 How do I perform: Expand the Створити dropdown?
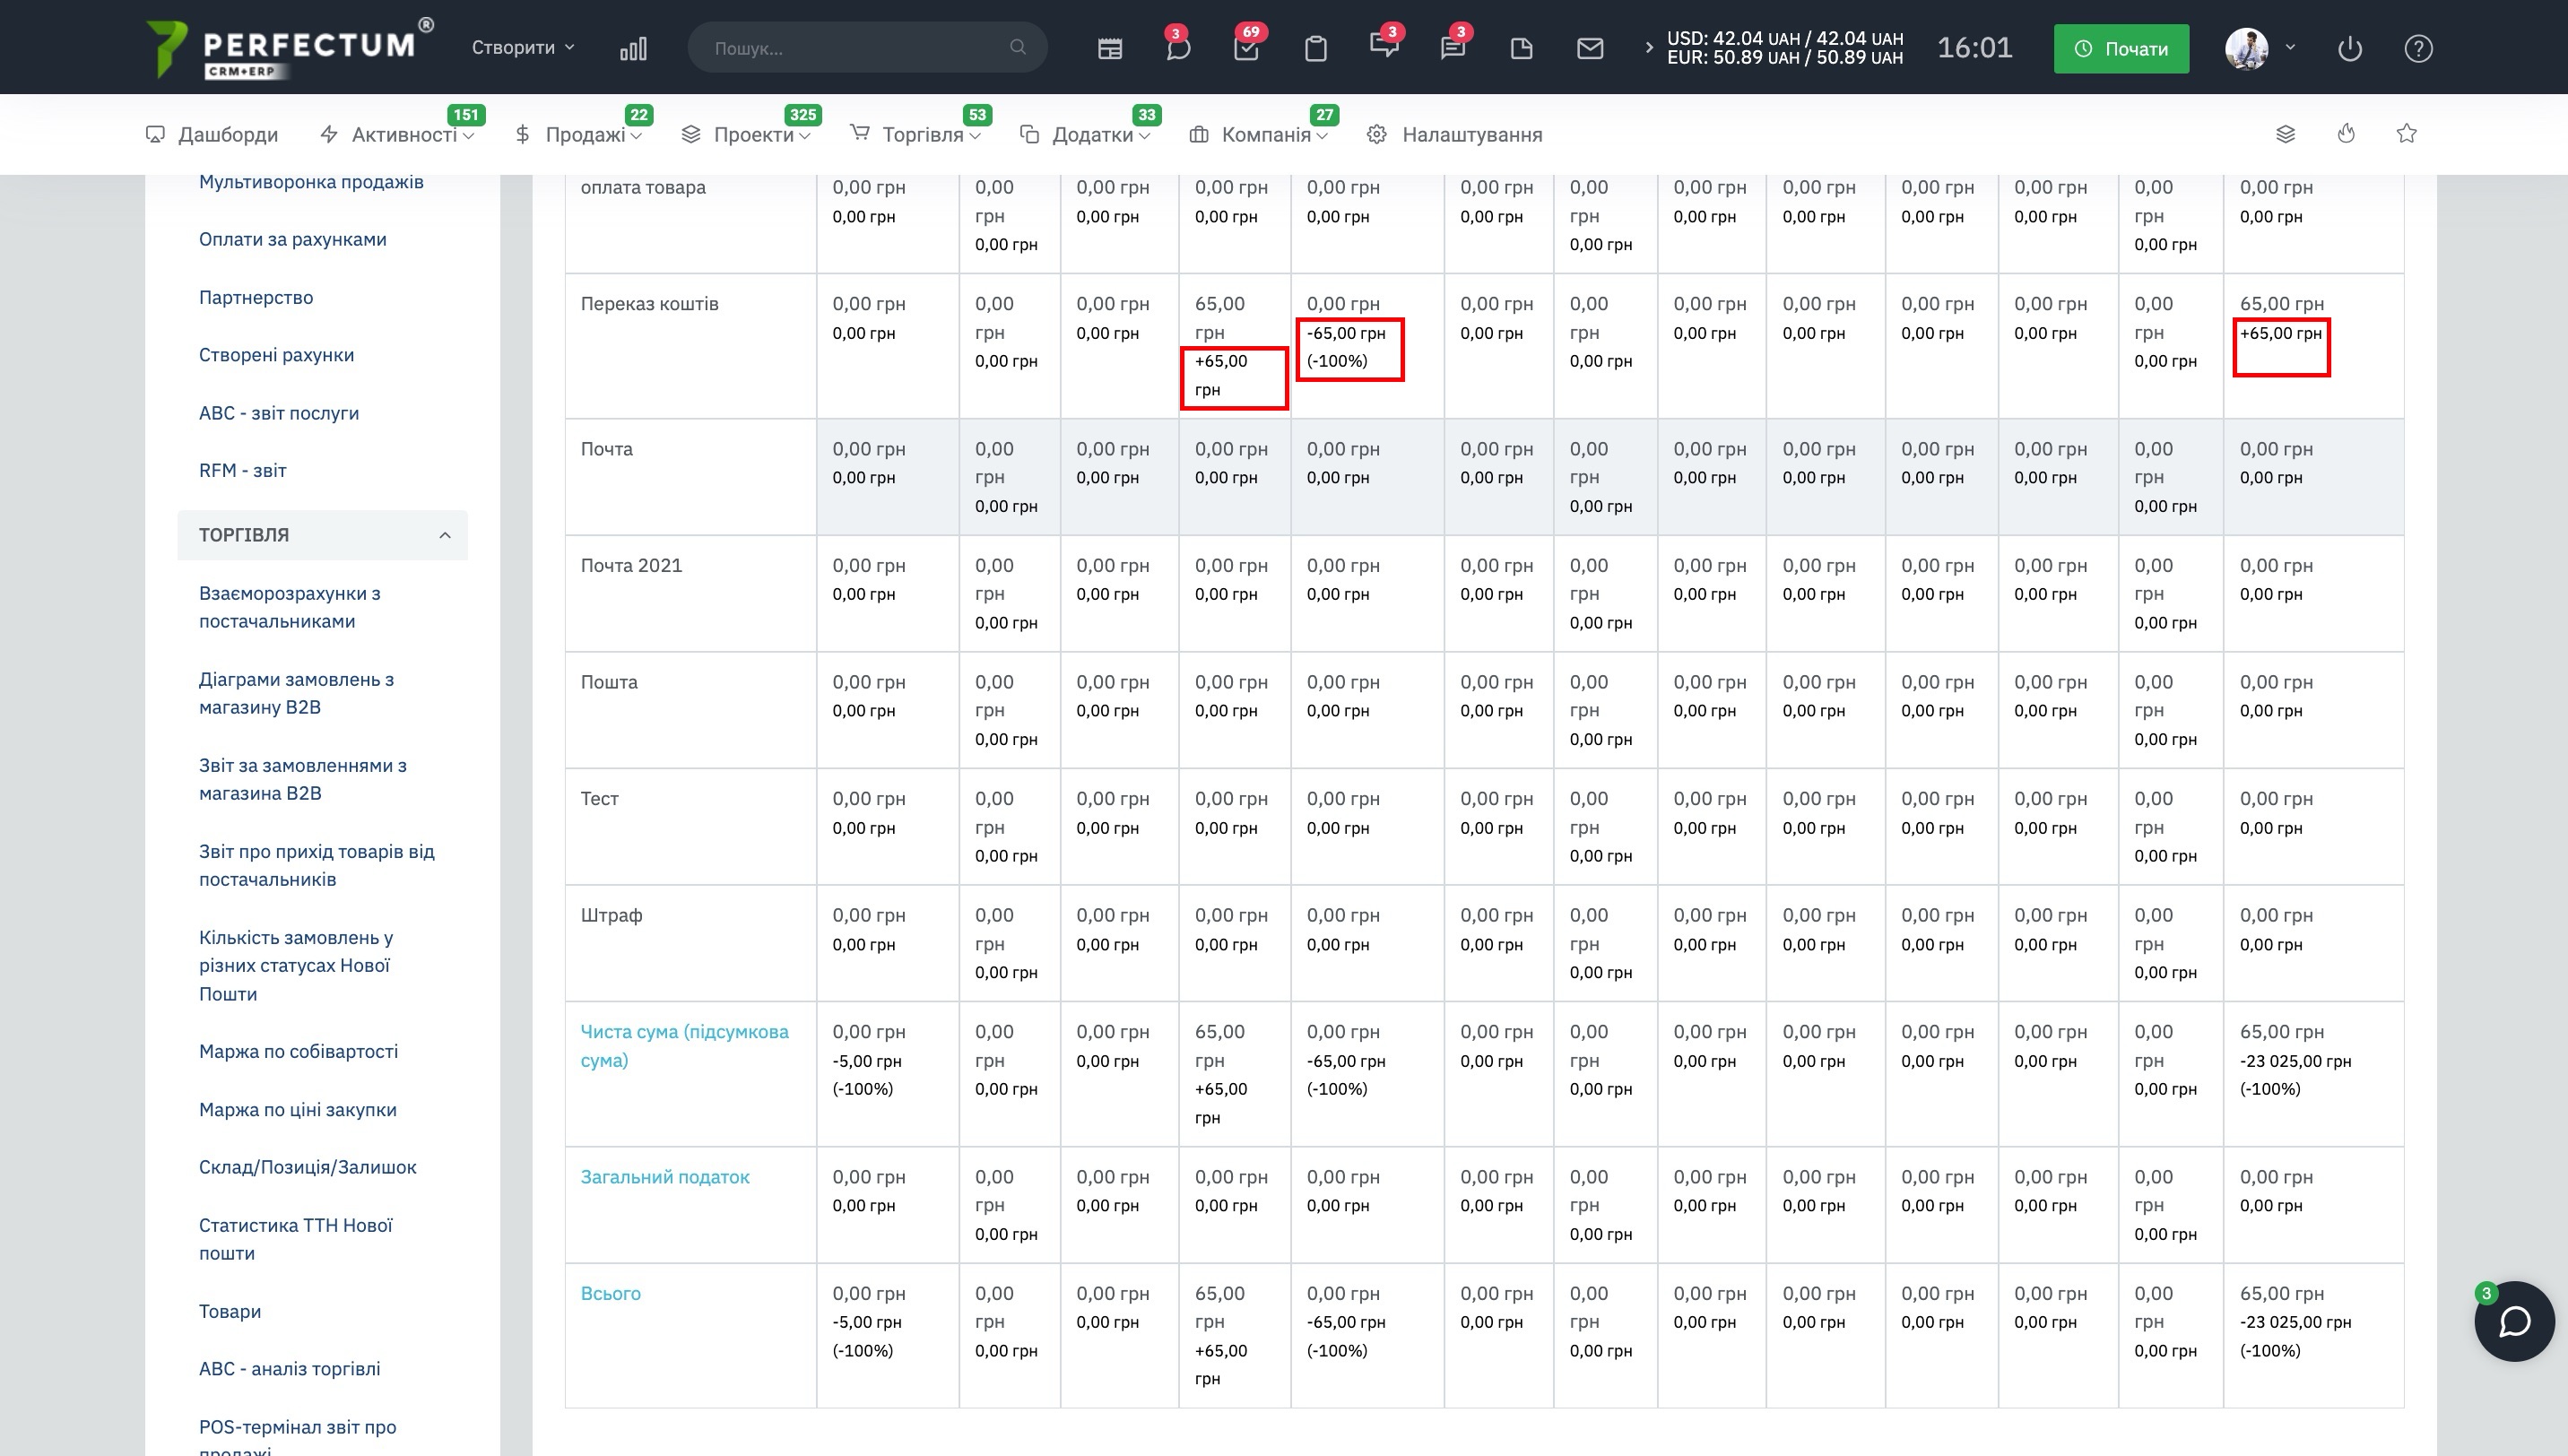522,48
